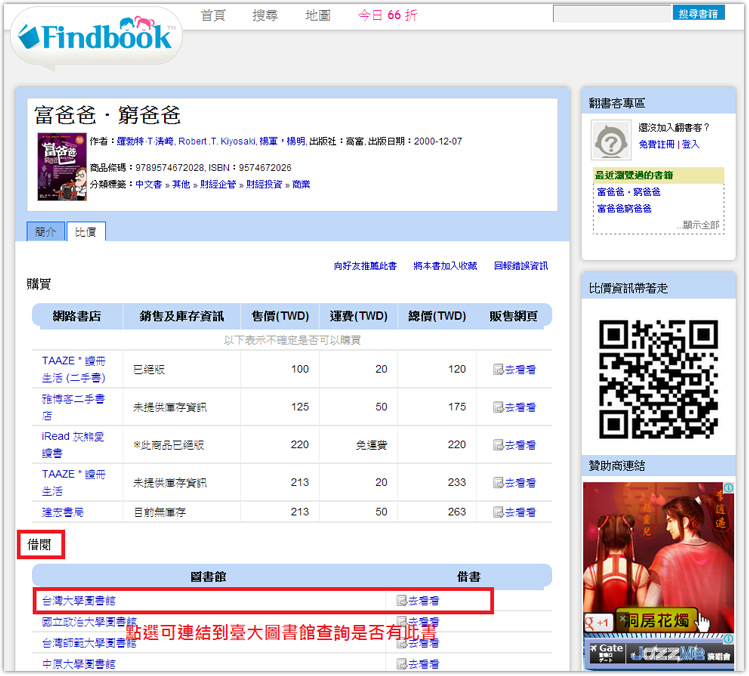Click the book cover thumbnail

coord(62,167)
